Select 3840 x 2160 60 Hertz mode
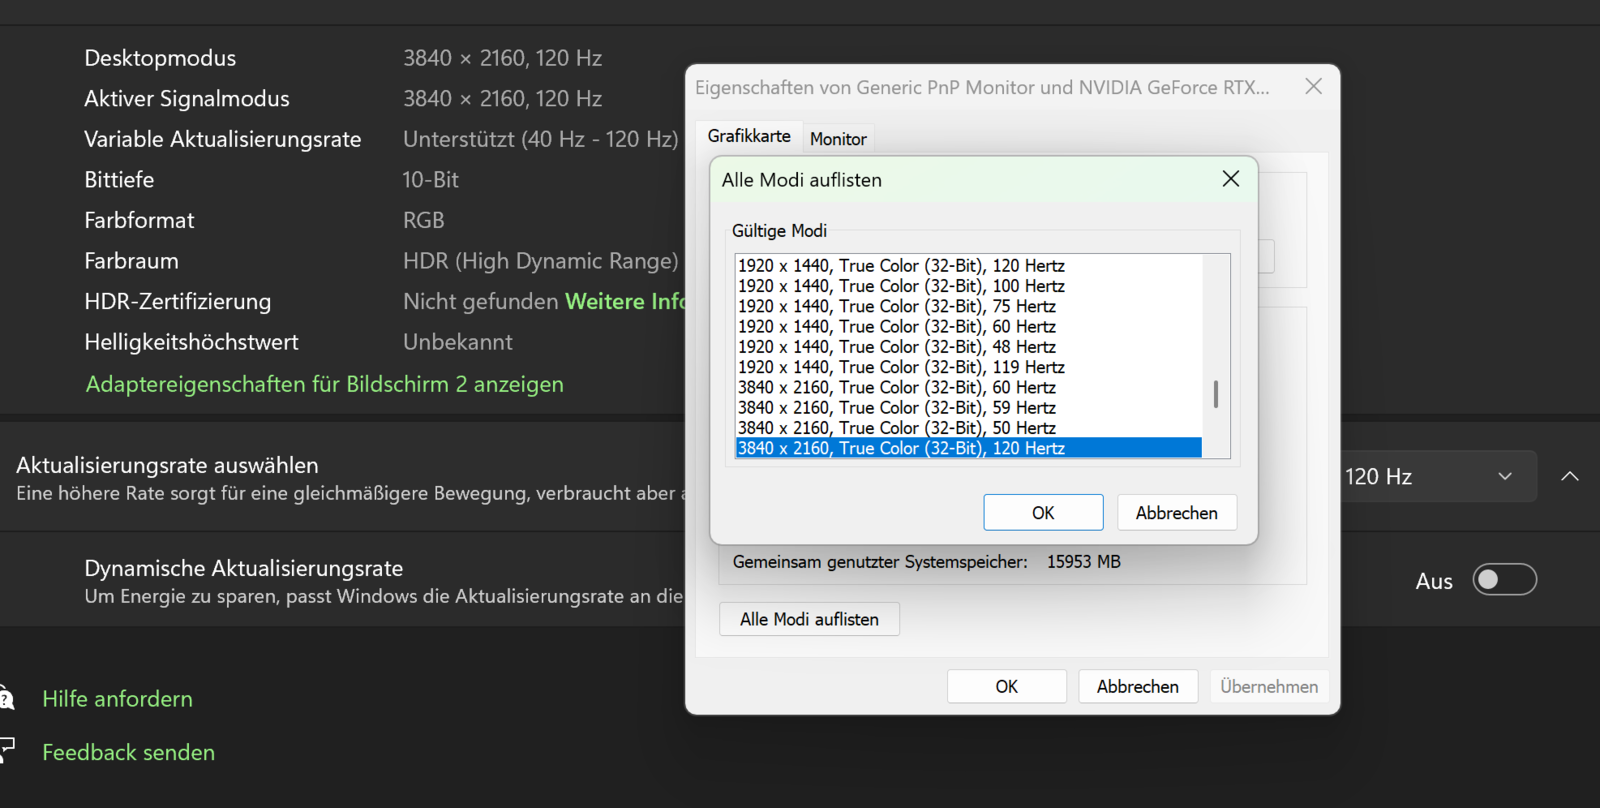Viewport: 1600px width, 808px height. 968,387
